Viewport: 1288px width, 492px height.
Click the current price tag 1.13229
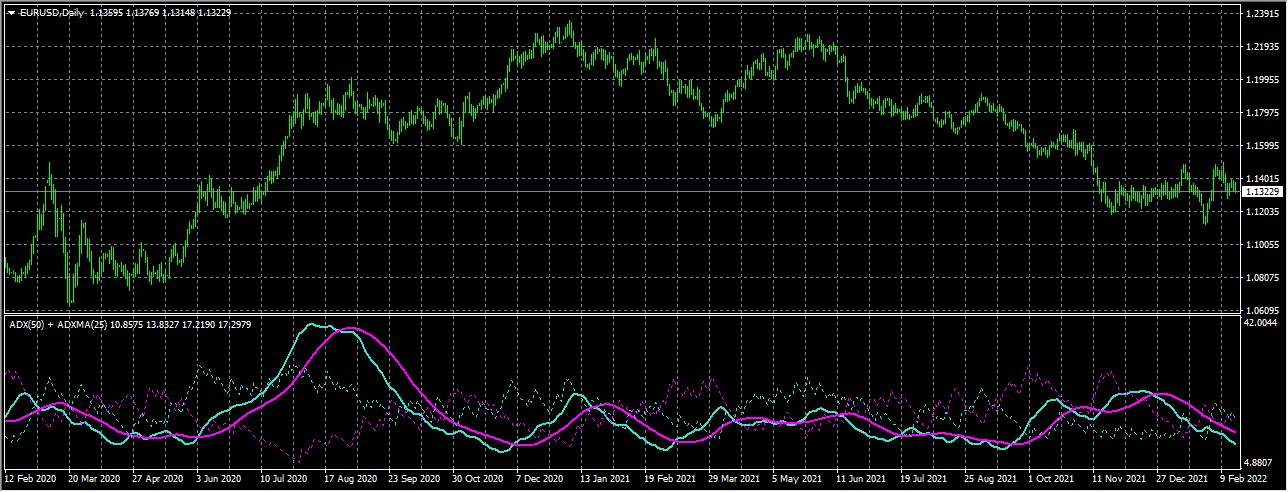point(1259,191)
